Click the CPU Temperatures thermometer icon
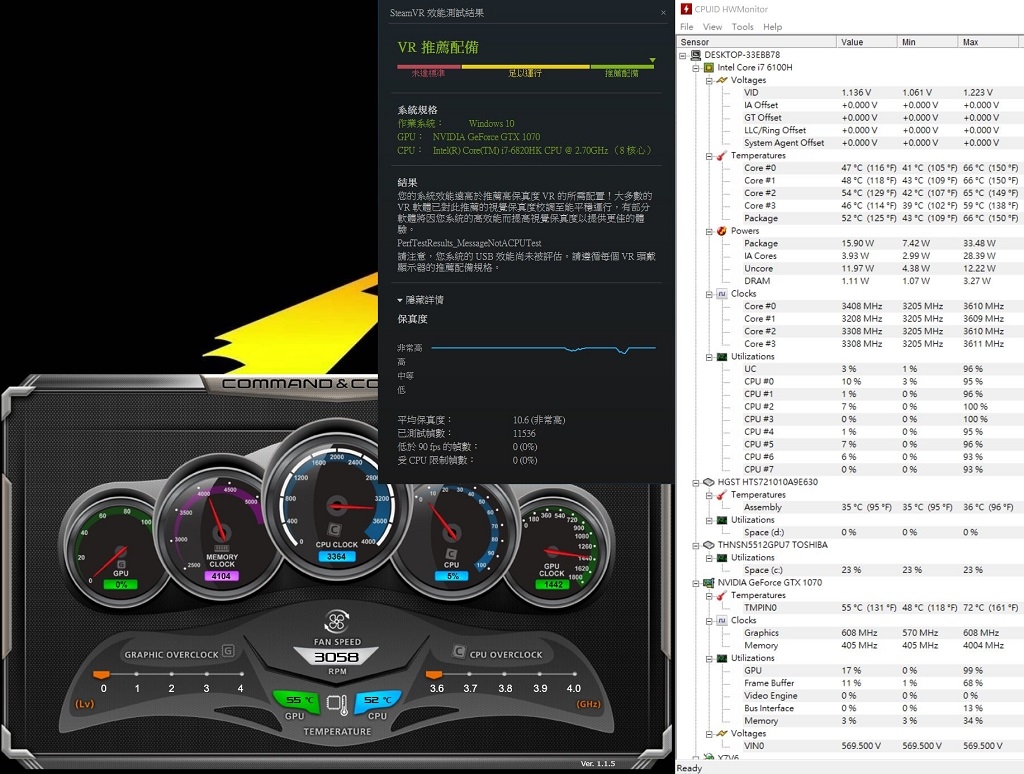The width and height of the screenshot is (1024, 774). [722, 155]
